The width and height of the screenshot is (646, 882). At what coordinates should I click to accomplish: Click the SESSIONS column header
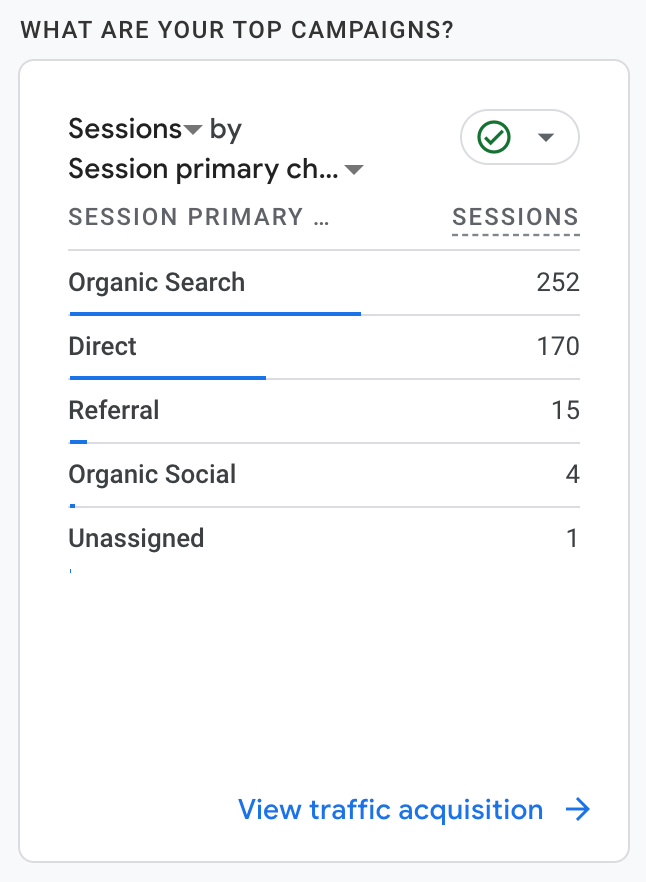[515, 217]
